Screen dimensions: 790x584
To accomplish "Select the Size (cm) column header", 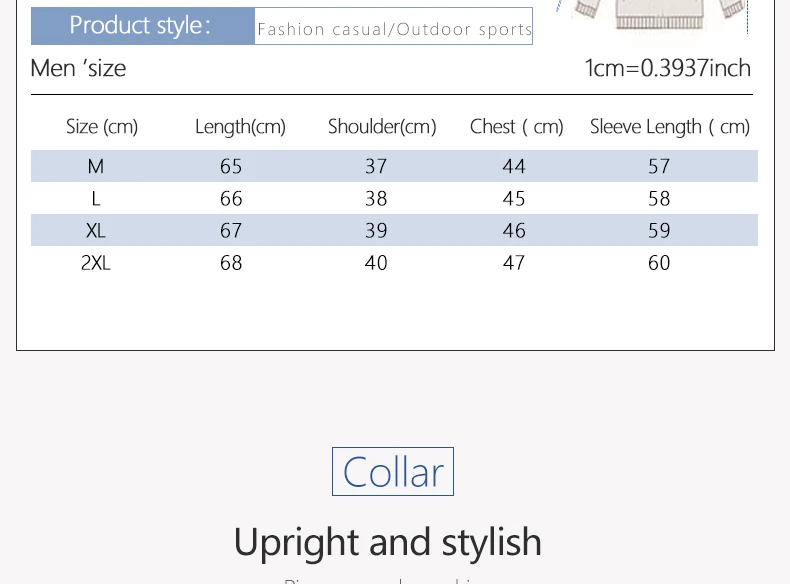I will pos(102,126).
